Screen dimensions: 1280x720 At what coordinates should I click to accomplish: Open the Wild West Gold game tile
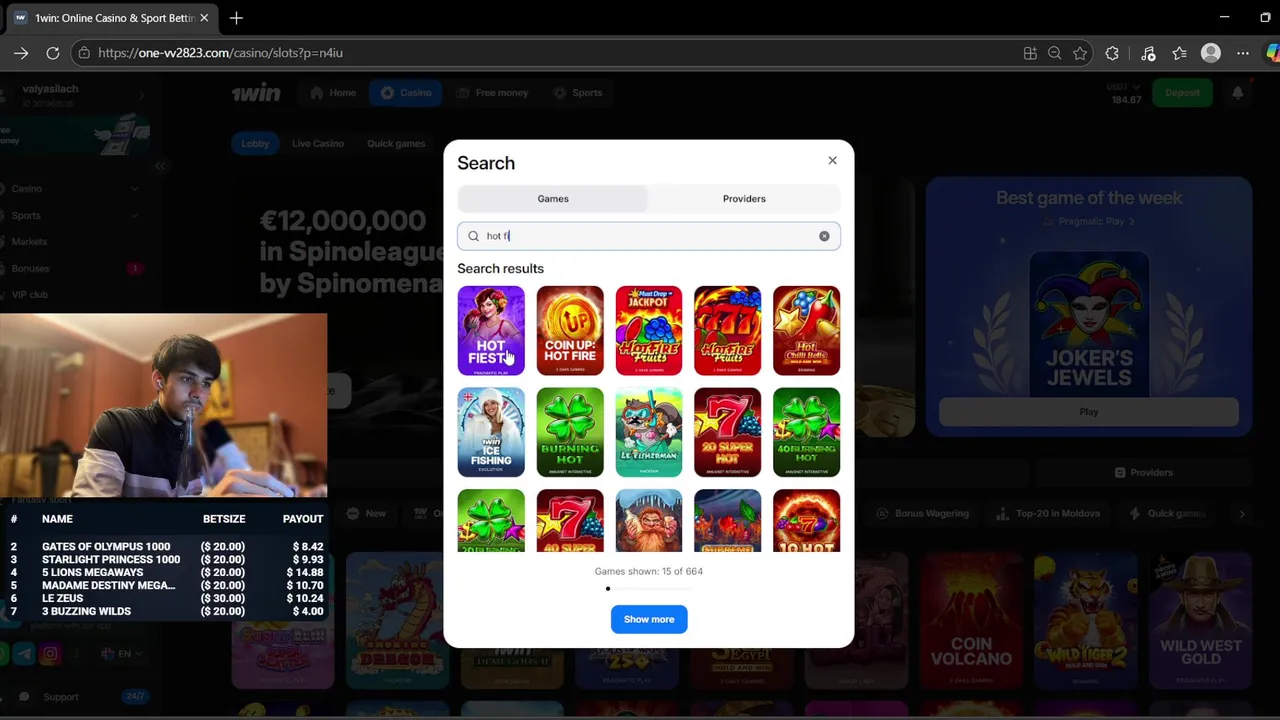point(1200,620)
